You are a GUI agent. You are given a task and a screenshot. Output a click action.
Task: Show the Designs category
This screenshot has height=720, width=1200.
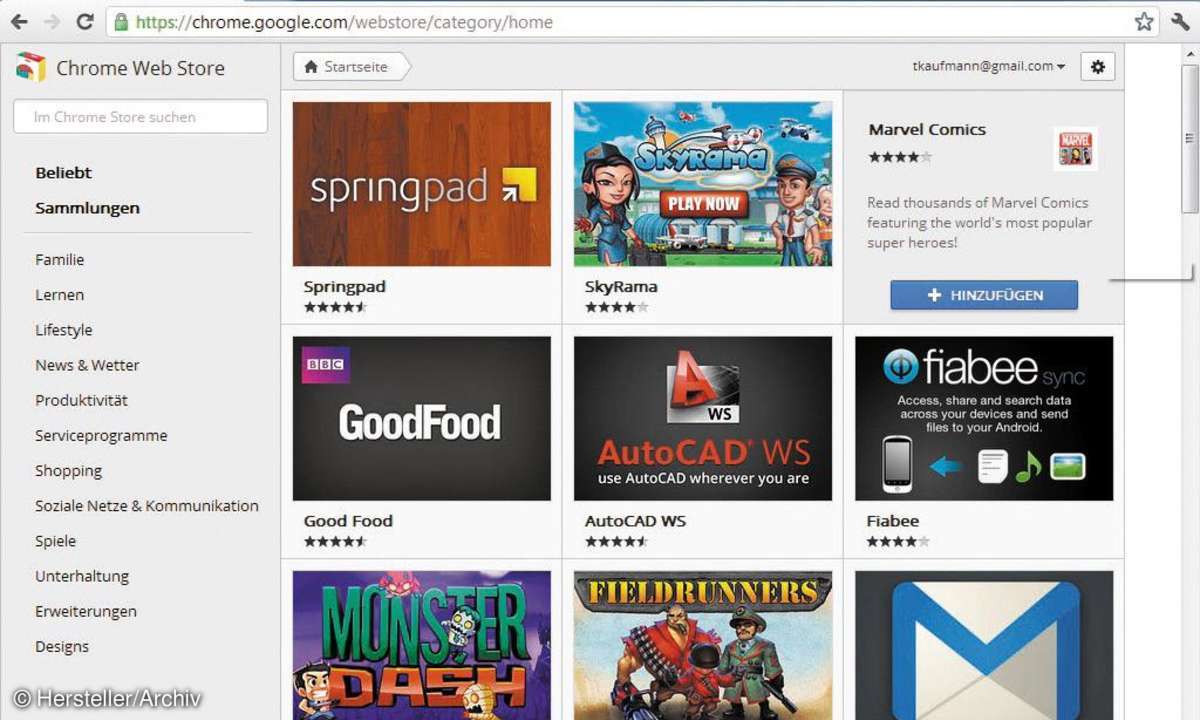pos(62,647)
